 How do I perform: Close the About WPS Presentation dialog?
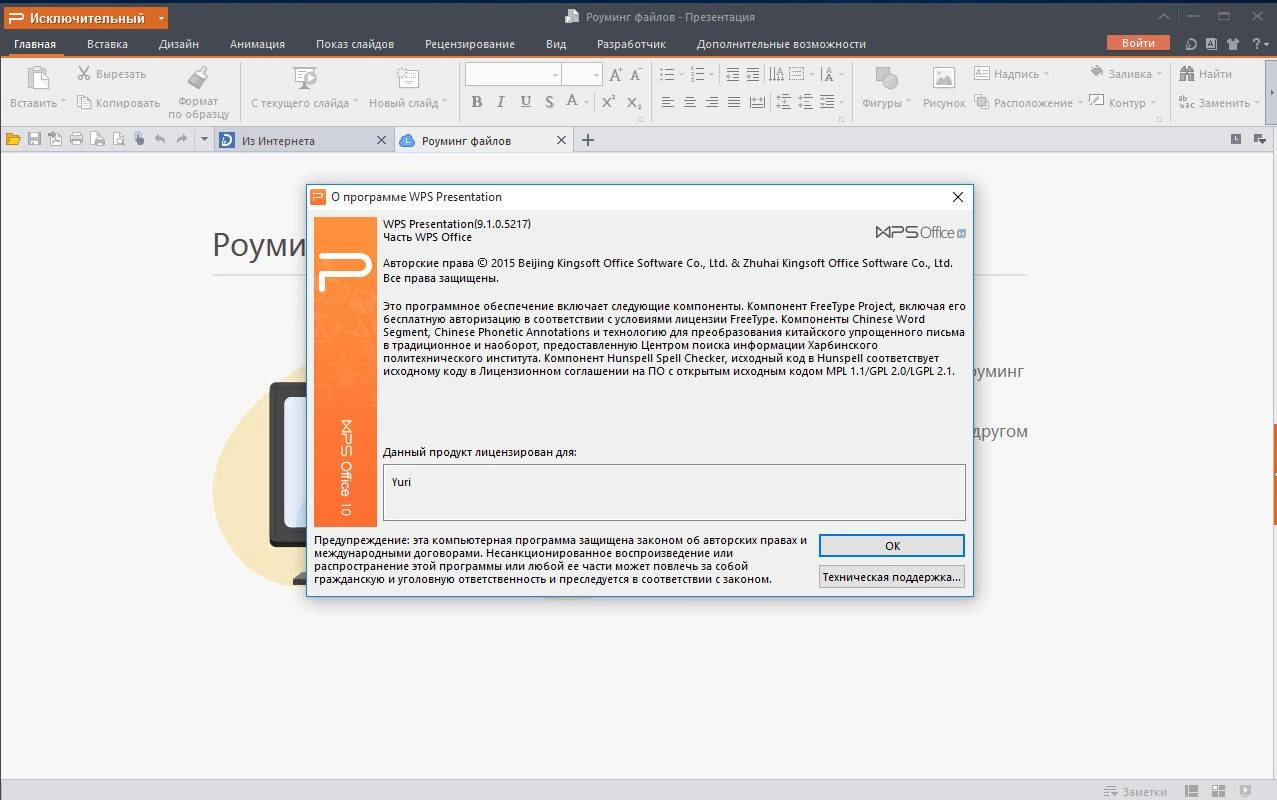pos(957,197)
